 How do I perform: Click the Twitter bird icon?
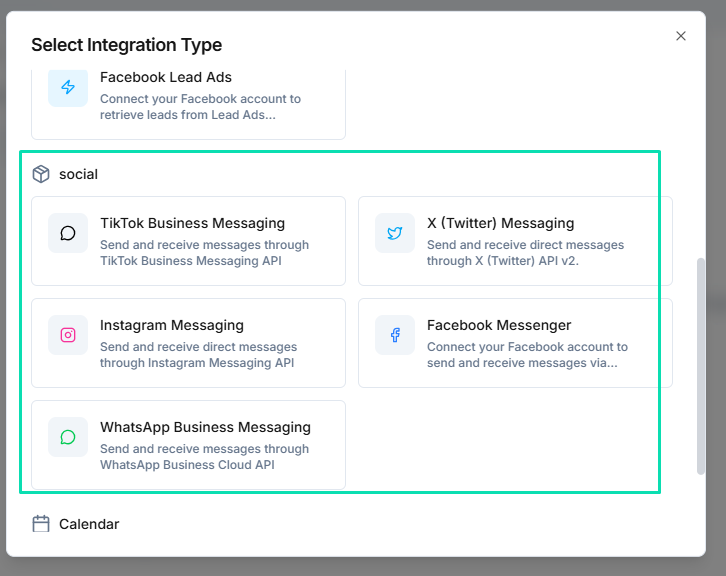(395, 233)
